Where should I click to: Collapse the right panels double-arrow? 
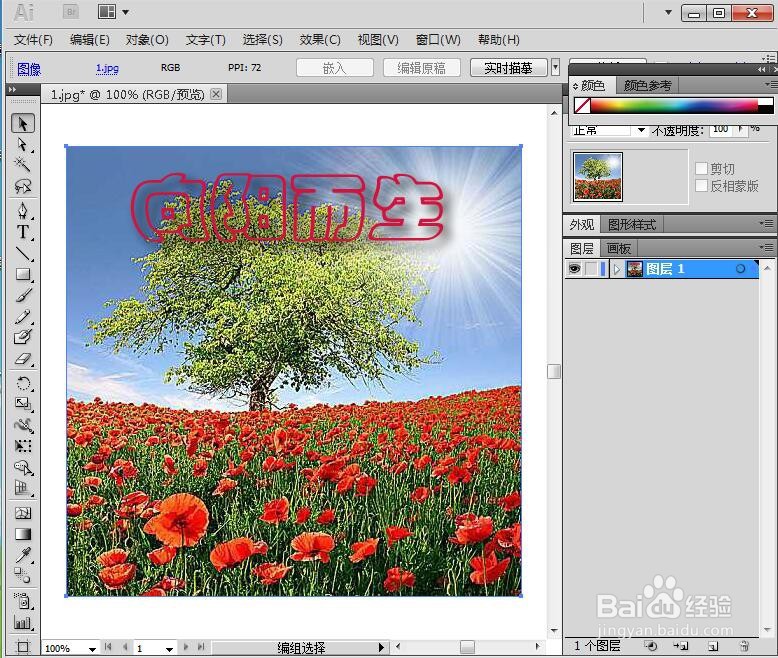pos(762,69)
